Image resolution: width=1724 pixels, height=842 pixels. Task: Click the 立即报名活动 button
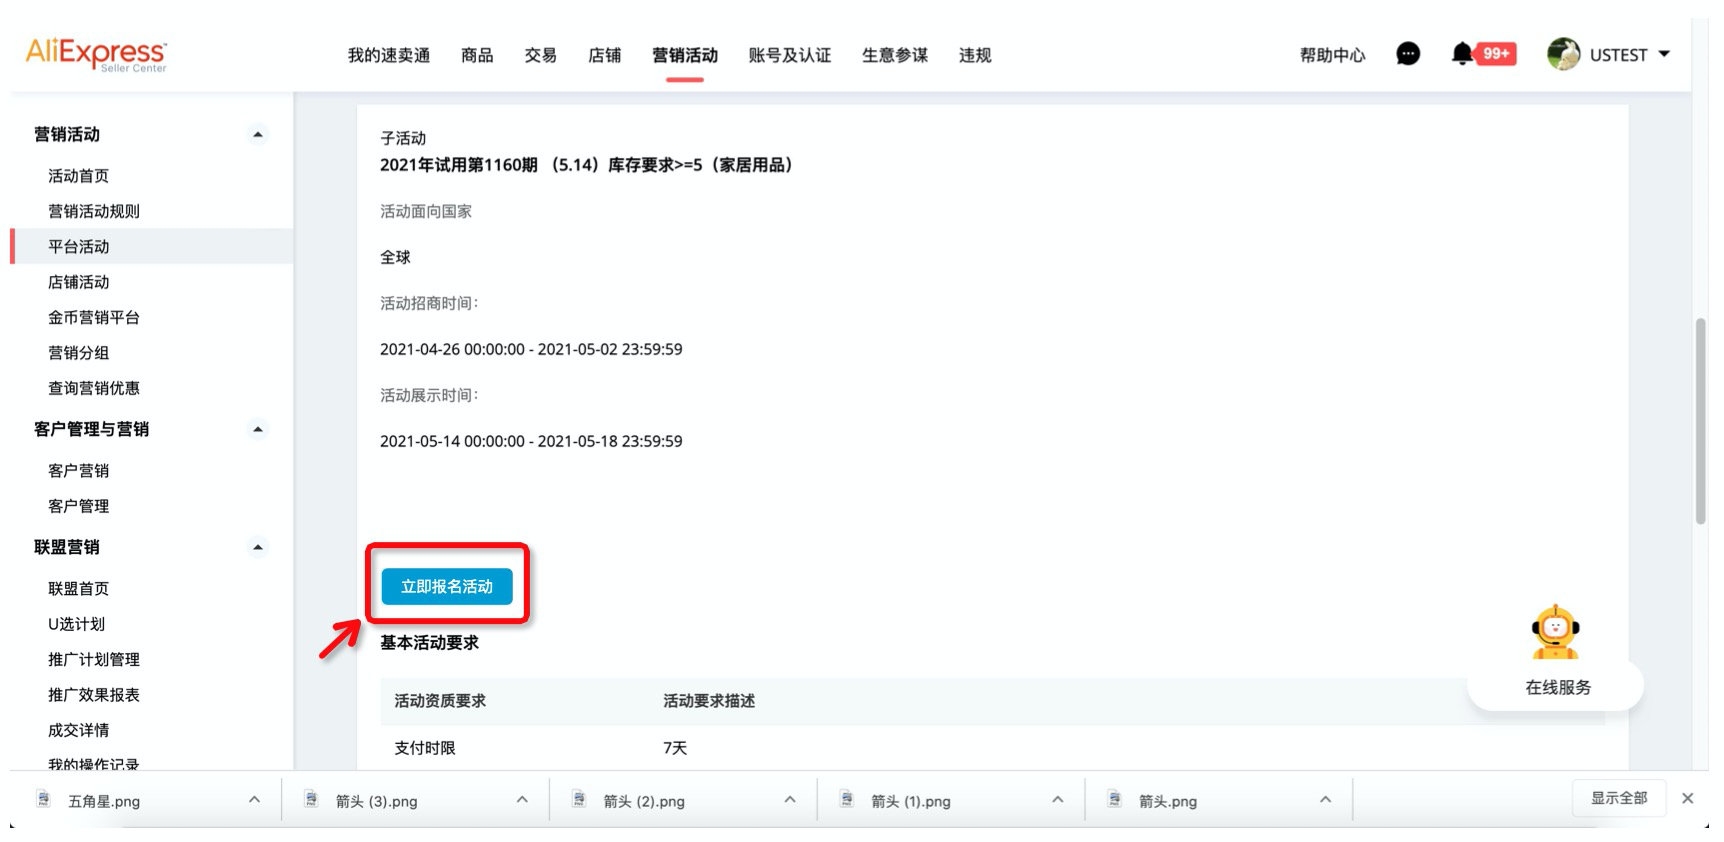pos(447,586)
